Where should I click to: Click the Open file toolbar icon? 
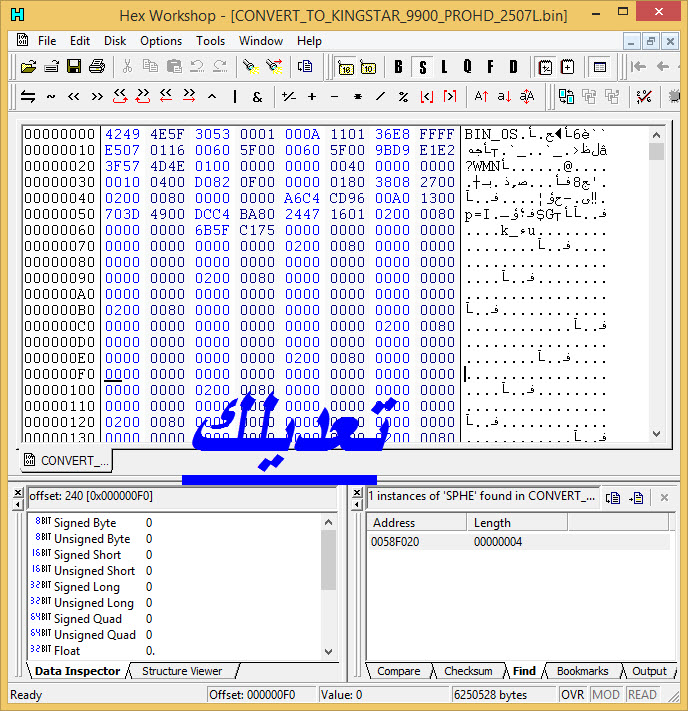pos(29,67)
